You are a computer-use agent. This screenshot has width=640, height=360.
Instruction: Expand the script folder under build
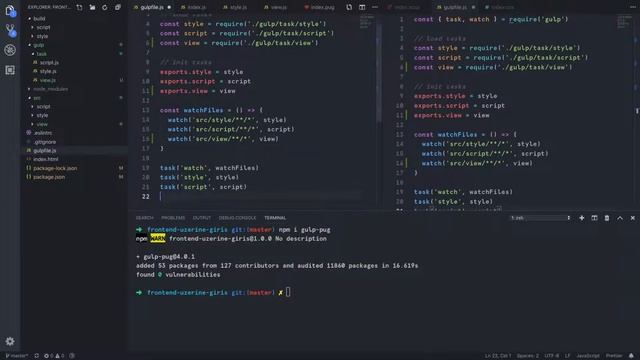tap(43, 27)
